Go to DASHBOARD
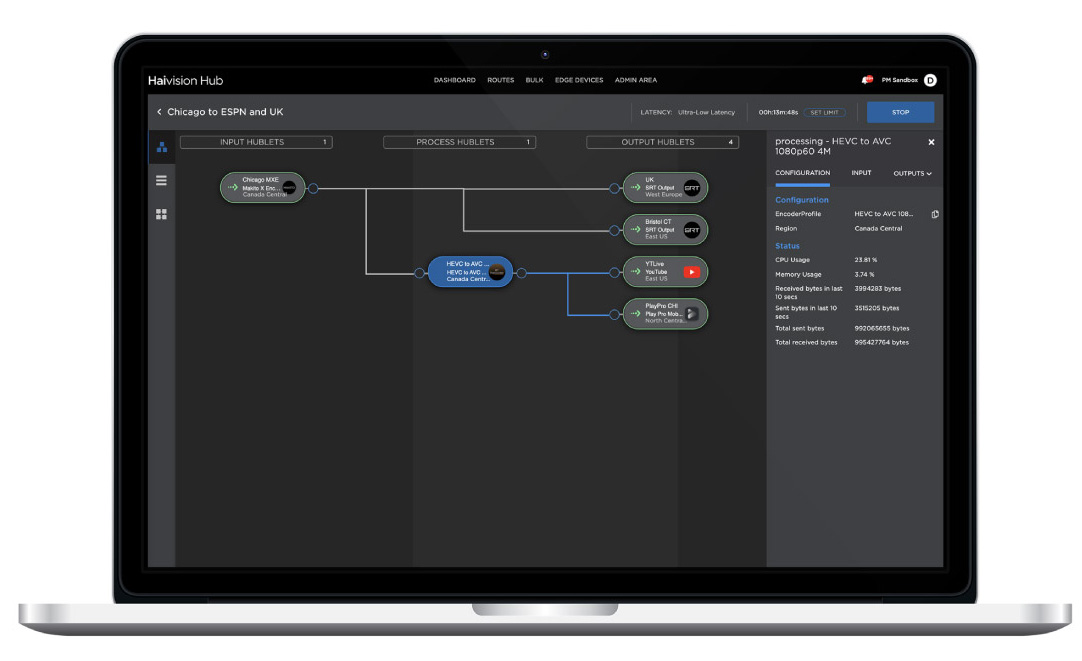This screenshot has height=661, width=1082. click(455, 80)
